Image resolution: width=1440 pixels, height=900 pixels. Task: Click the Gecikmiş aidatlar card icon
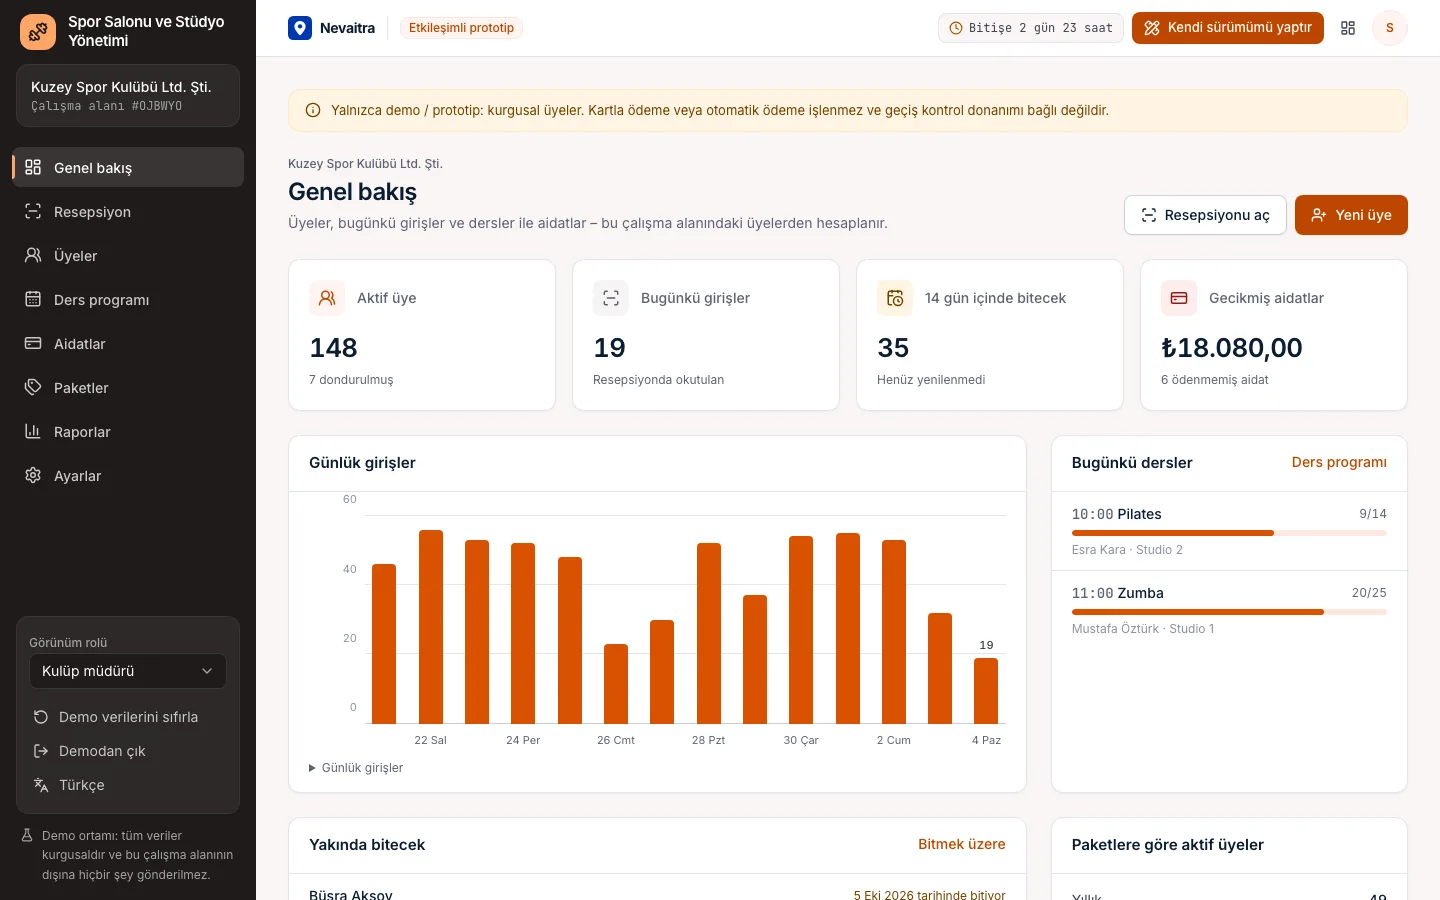pos(1179,298)
